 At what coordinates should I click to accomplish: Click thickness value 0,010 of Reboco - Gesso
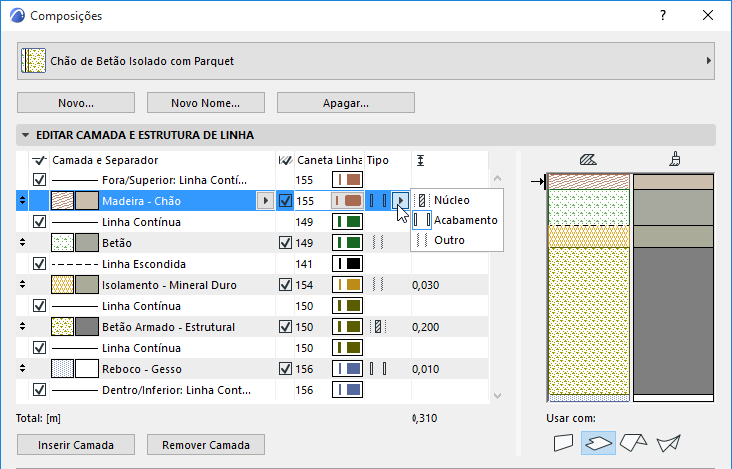426,369
